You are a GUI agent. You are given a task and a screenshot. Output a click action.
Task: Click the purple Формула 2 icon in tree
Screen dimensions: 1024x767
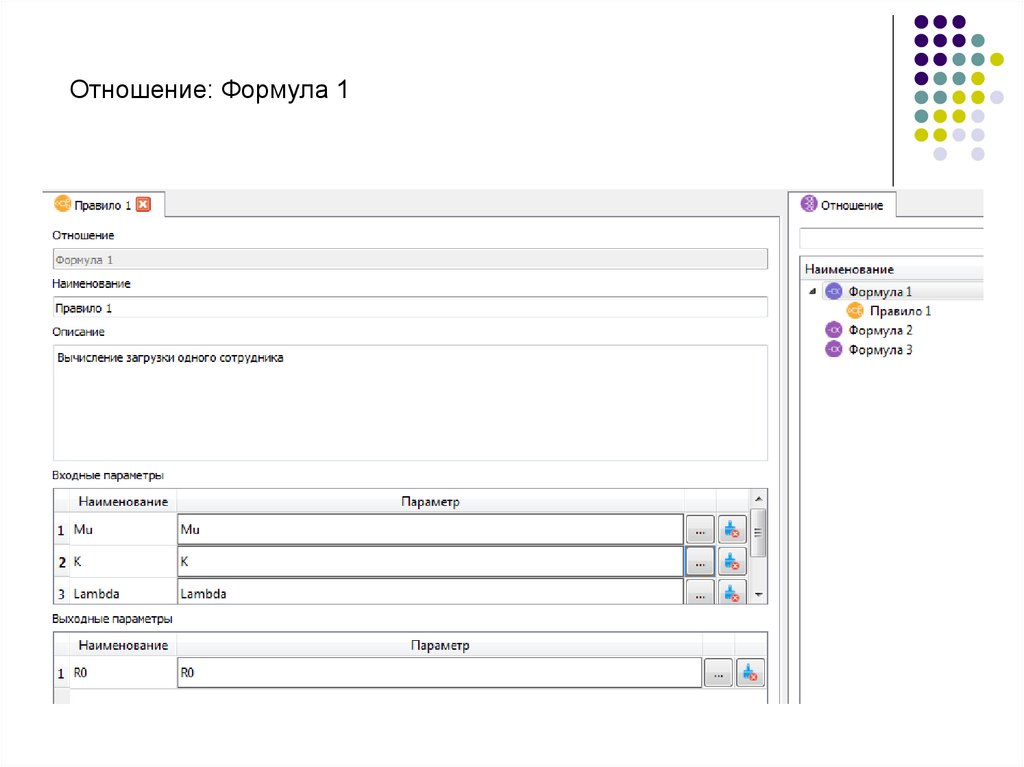point(833,330)
